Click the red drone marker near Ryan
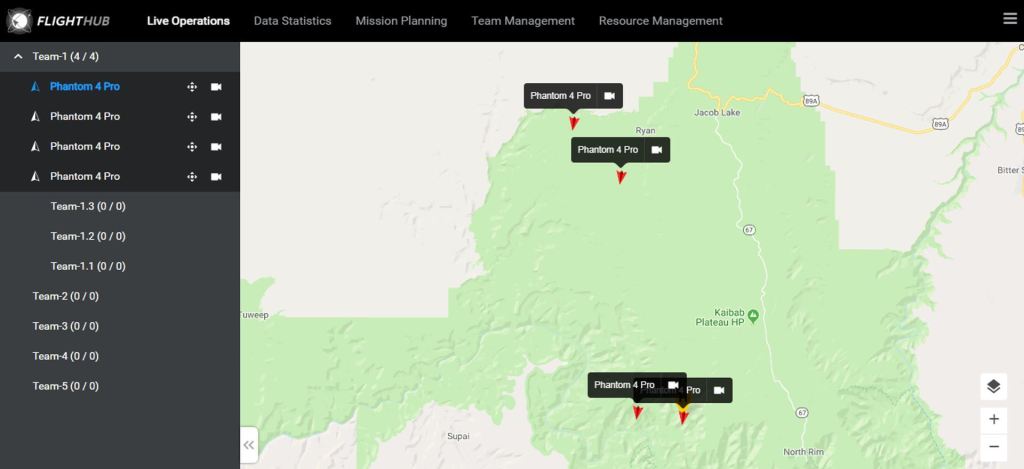 pyautogui.click(x=621, y=177)
